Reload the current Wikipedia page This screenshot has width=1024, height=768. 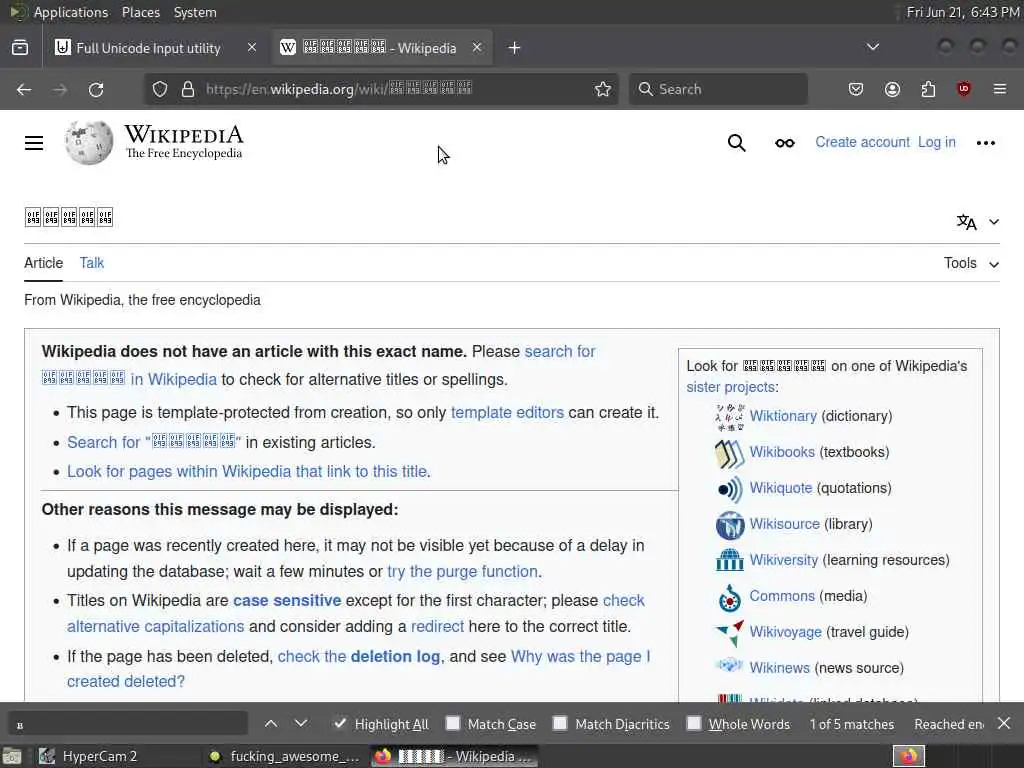point(96,89)
